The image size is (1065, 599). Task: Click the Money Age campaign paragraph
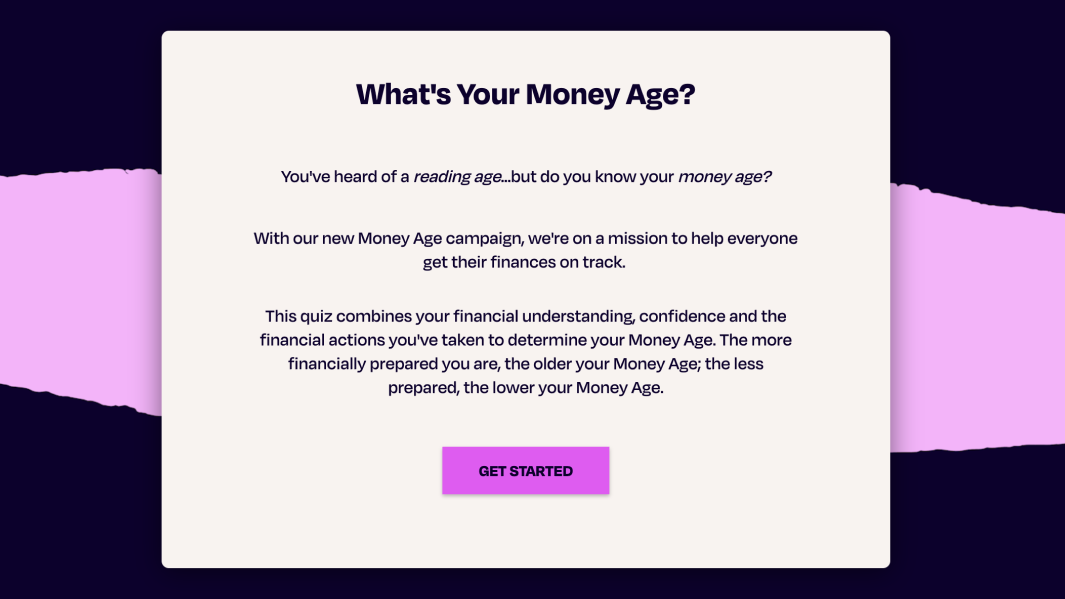(525, 249)
